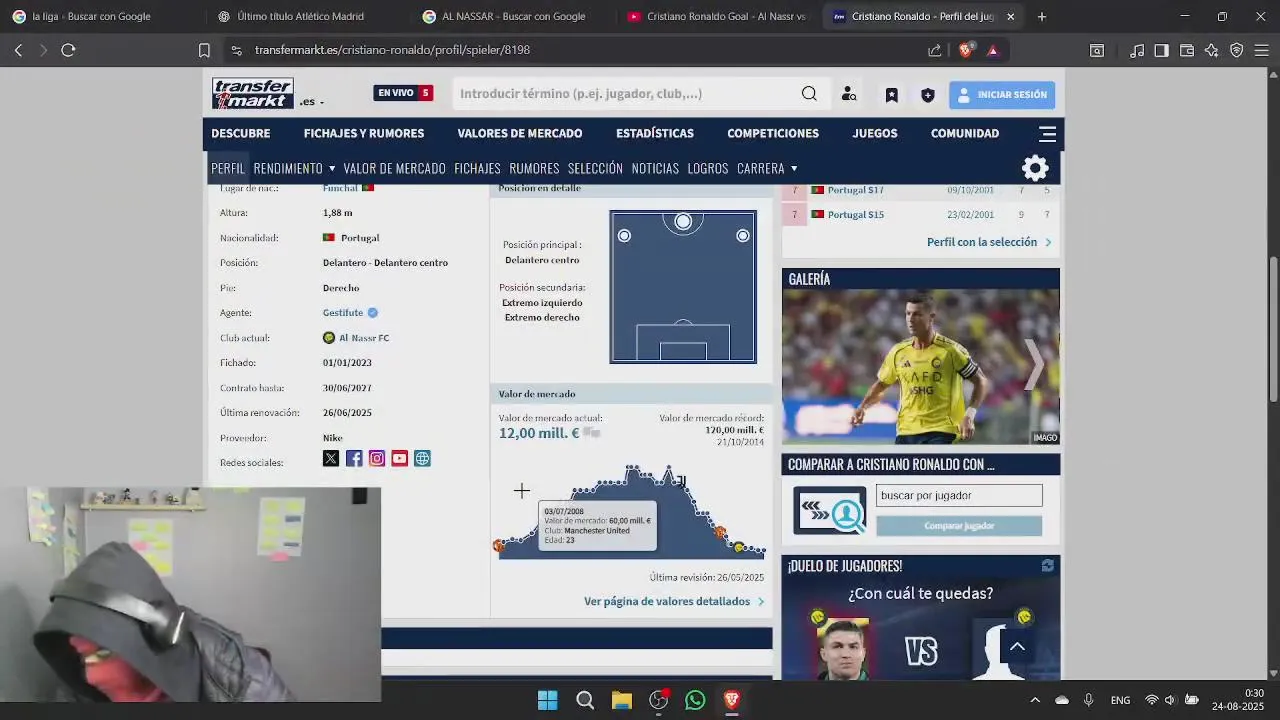Screen dimensions: 1280x720
Task: Reload the page with browser refresh
Action: pyautogui.click(x=68, y=50)
